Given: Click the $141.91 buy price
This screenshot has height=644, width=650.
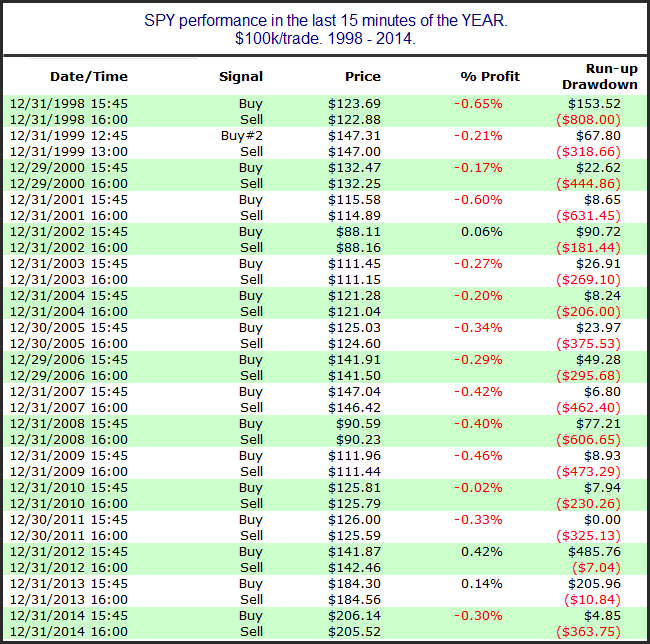Looking at the screenshot, I should (354, 360).
